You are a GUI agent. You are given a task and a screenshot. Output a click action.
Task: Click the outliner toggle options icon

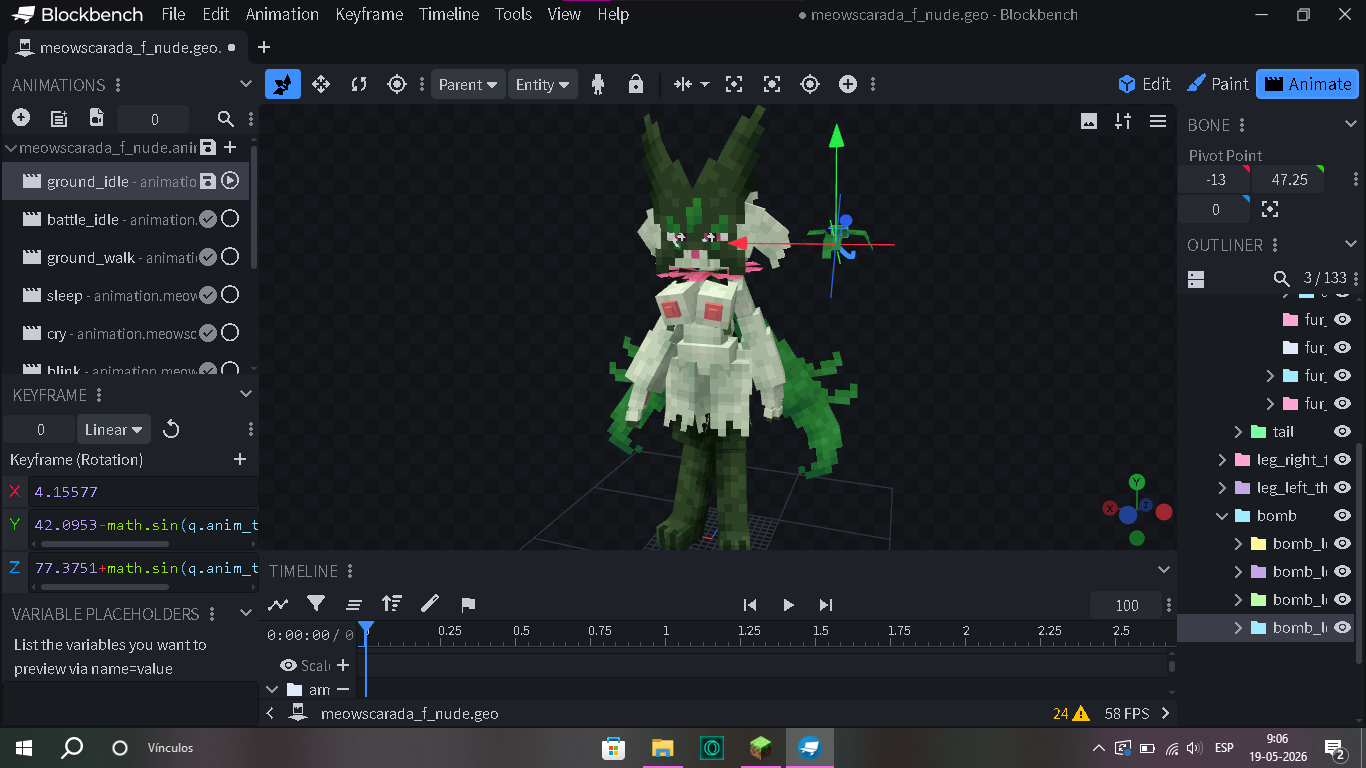click(1196, 278)
